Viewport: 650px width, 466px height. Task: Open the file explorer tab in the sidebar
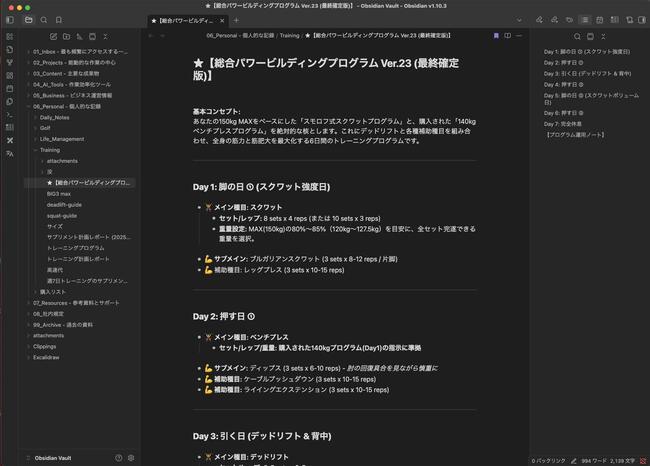pos(29,20)
